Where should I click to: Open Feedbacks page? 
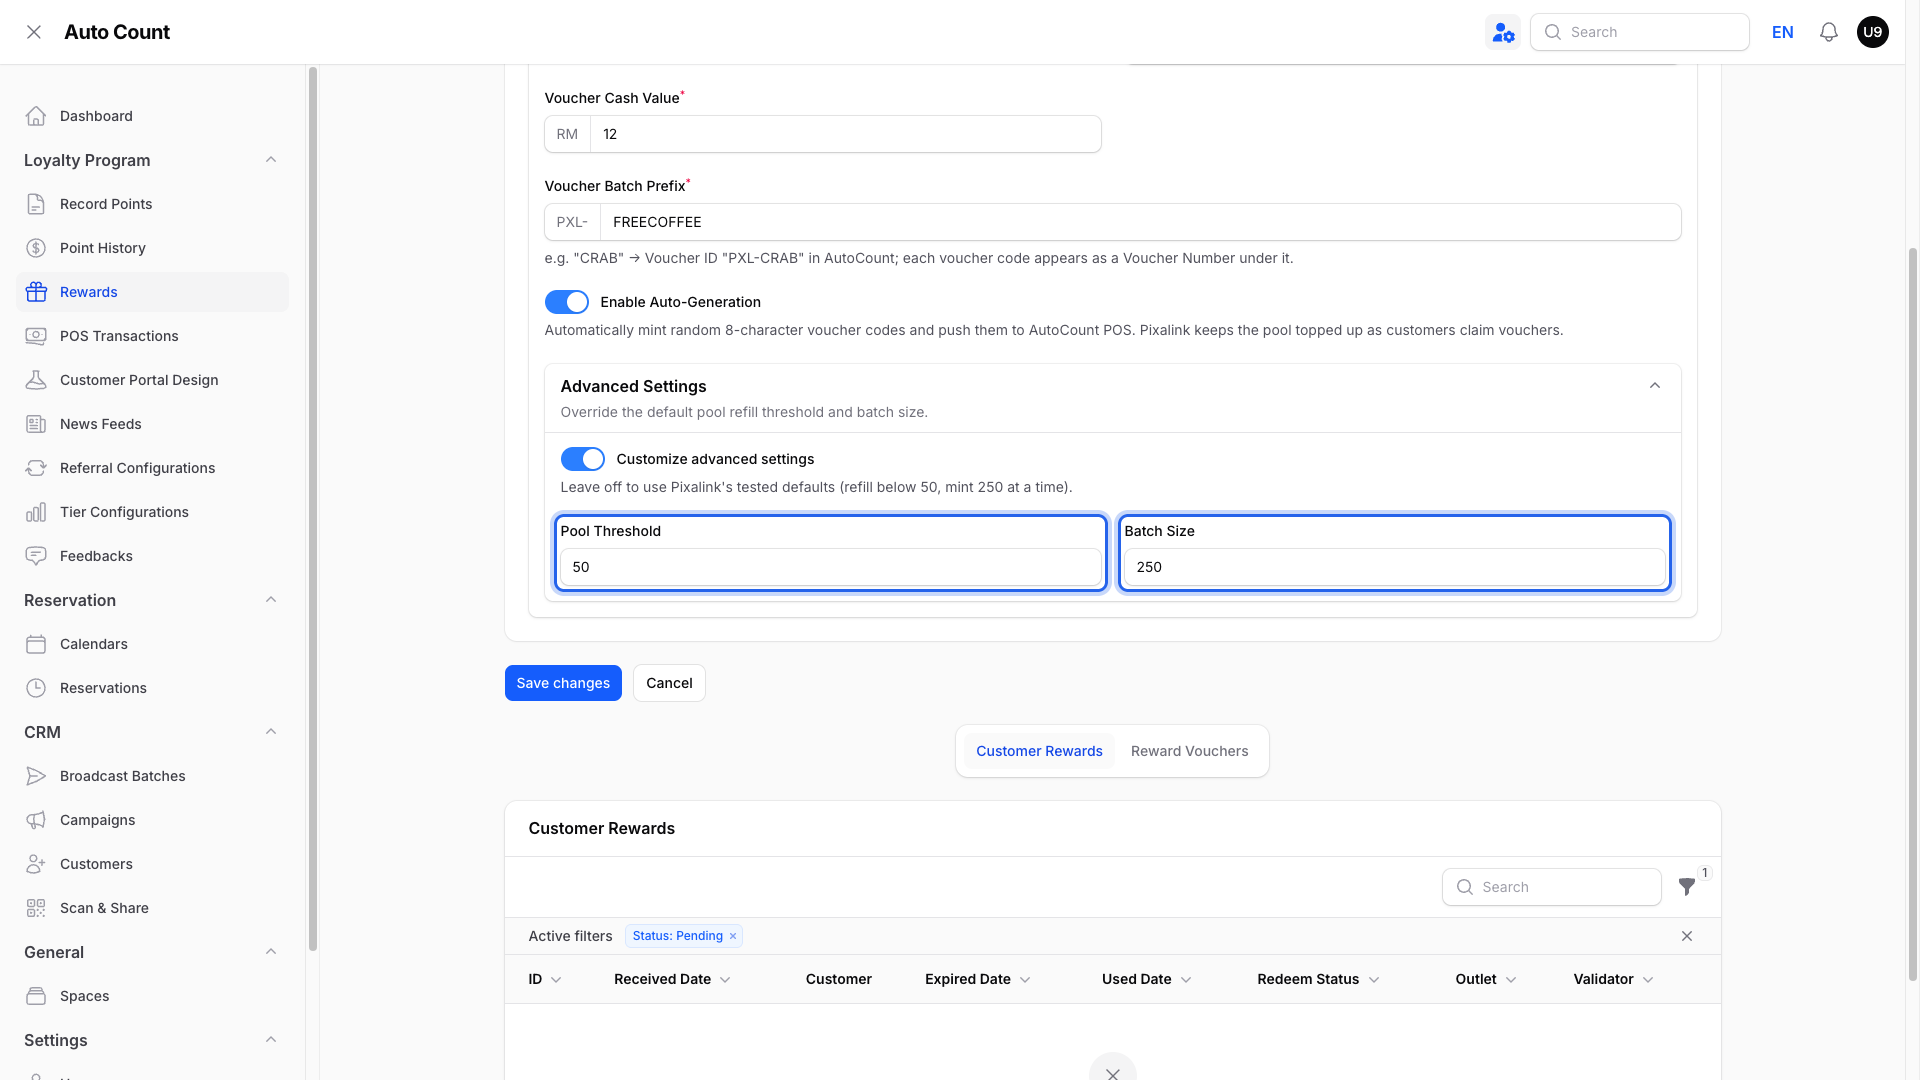(x=152, y=556)
